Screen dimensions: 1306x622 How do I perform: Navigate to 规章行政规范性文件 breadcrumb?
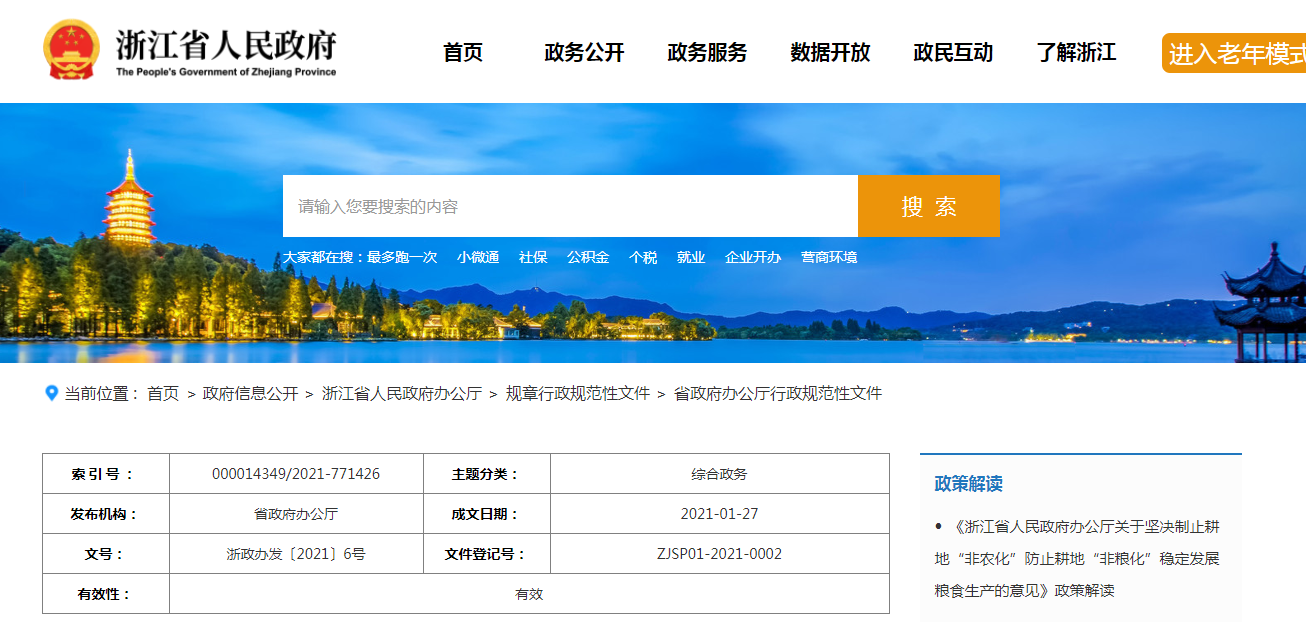[x=578, y=394]
